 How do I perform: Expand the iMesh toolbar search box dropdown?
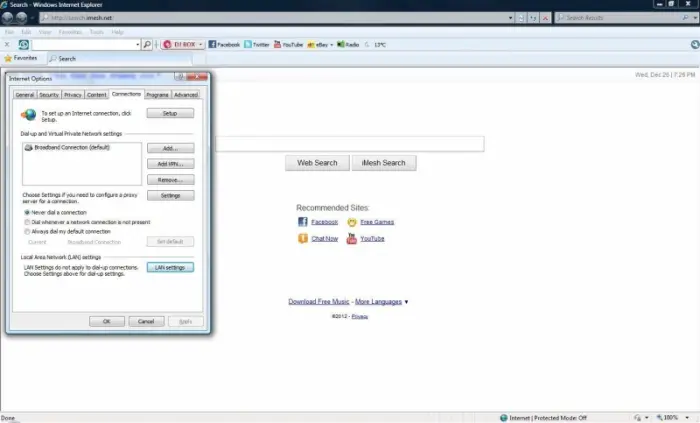(x=138, y=45)
